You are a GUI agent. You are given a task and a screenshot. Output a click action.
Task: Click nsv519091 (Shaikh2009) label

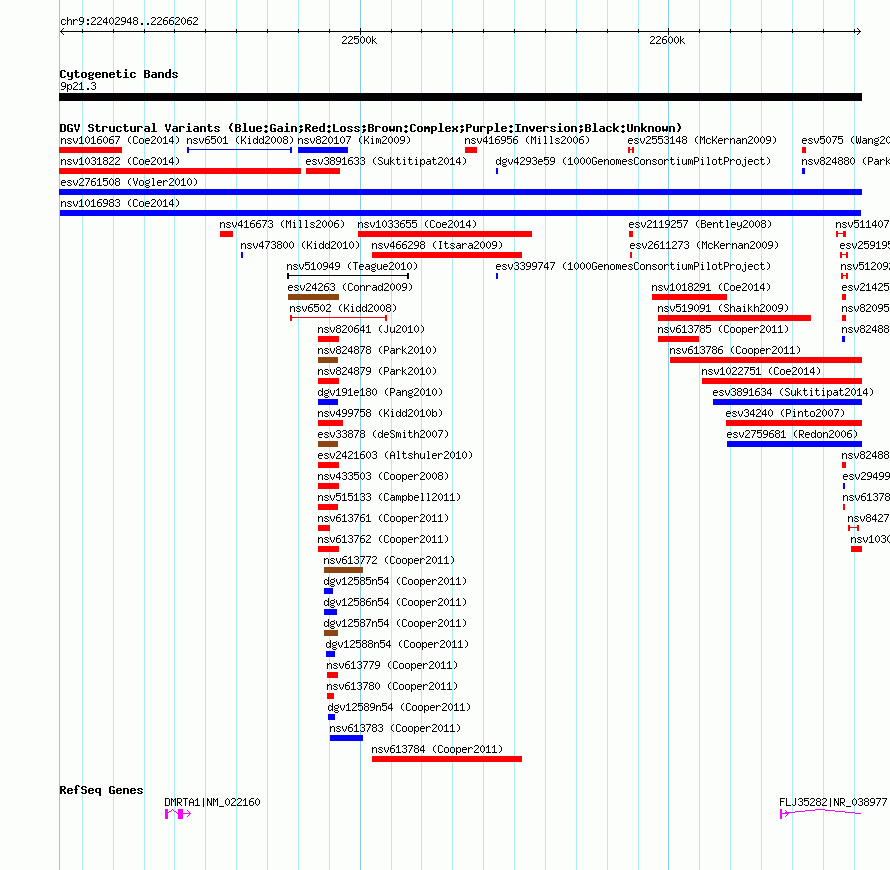[723, 308]
